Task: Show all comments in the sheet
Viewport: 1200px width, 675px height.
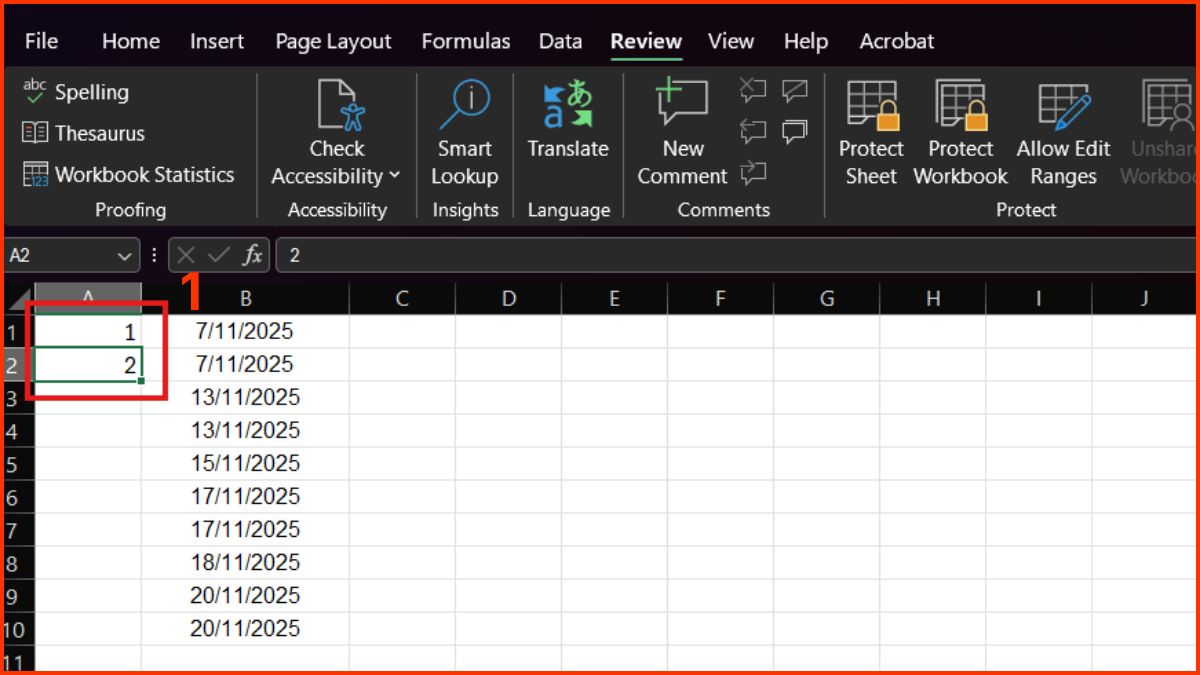Action: 795,130
